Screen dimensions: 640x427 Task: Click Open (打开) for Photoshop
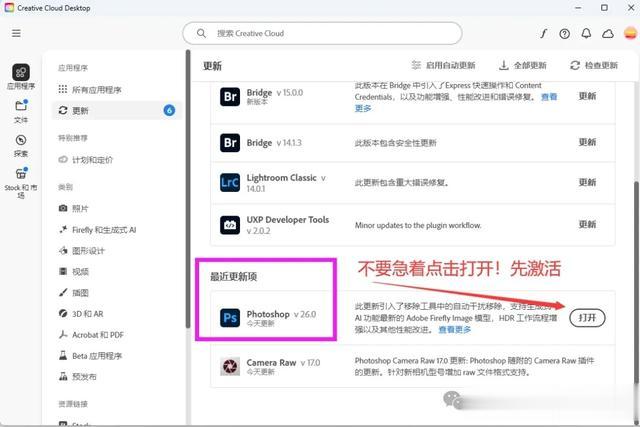pos(587,318)
